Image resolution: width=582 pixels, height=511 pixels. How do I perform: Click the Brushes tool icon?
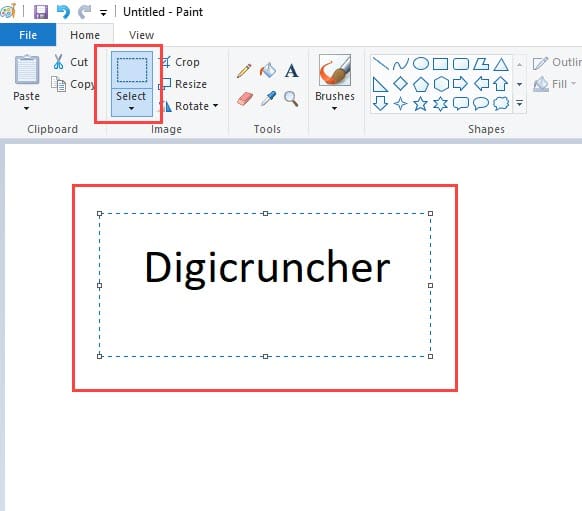pyautogui.click(x=335, y=70)
